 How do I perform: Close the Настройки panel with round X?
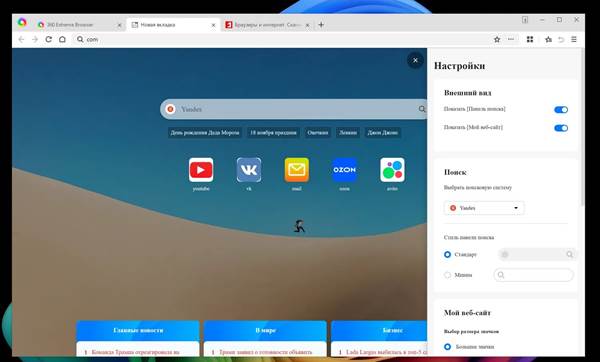[415, 60]
